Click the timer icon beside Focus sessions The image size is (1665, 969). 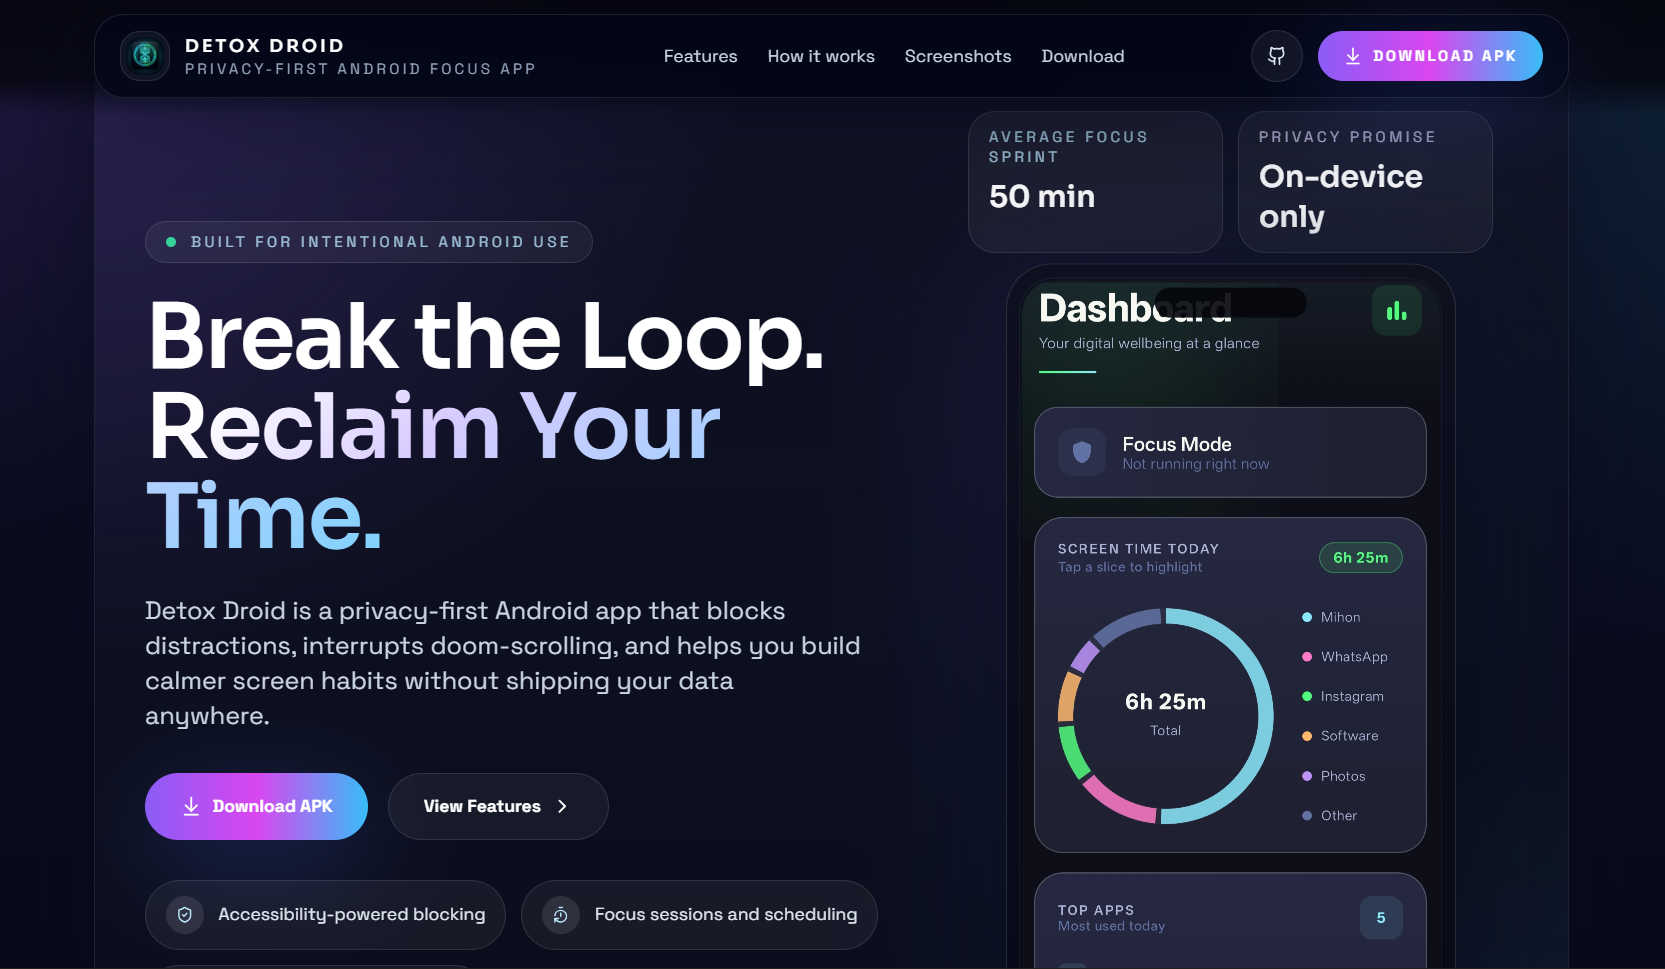[561, 915]
